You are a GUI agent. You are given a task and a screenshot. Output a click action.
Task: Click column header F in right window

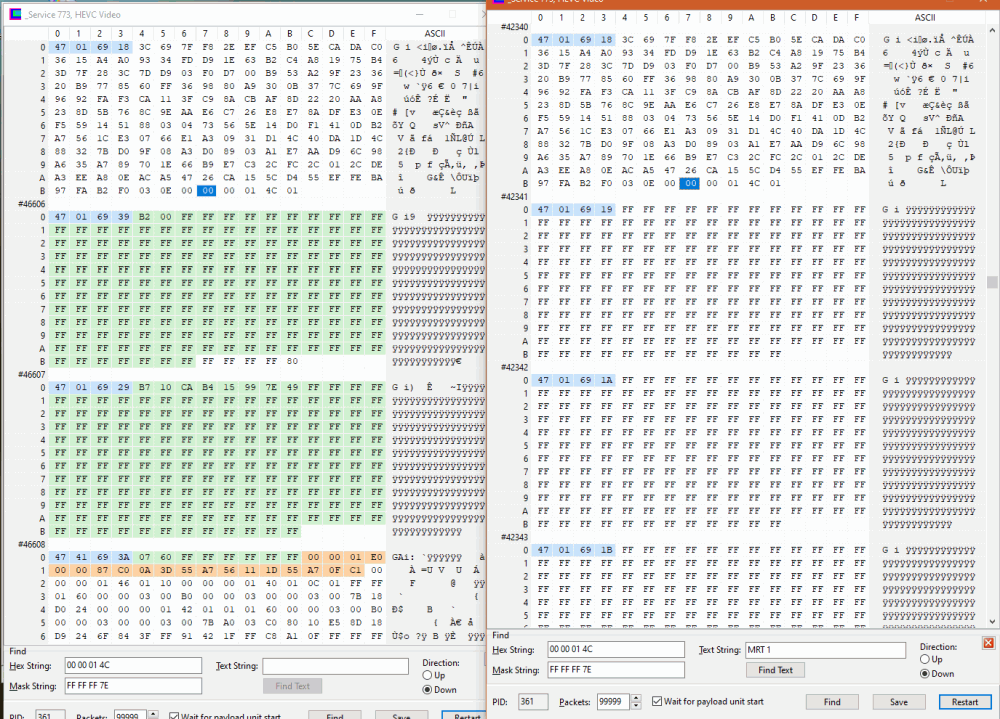[x=856, y=17]
